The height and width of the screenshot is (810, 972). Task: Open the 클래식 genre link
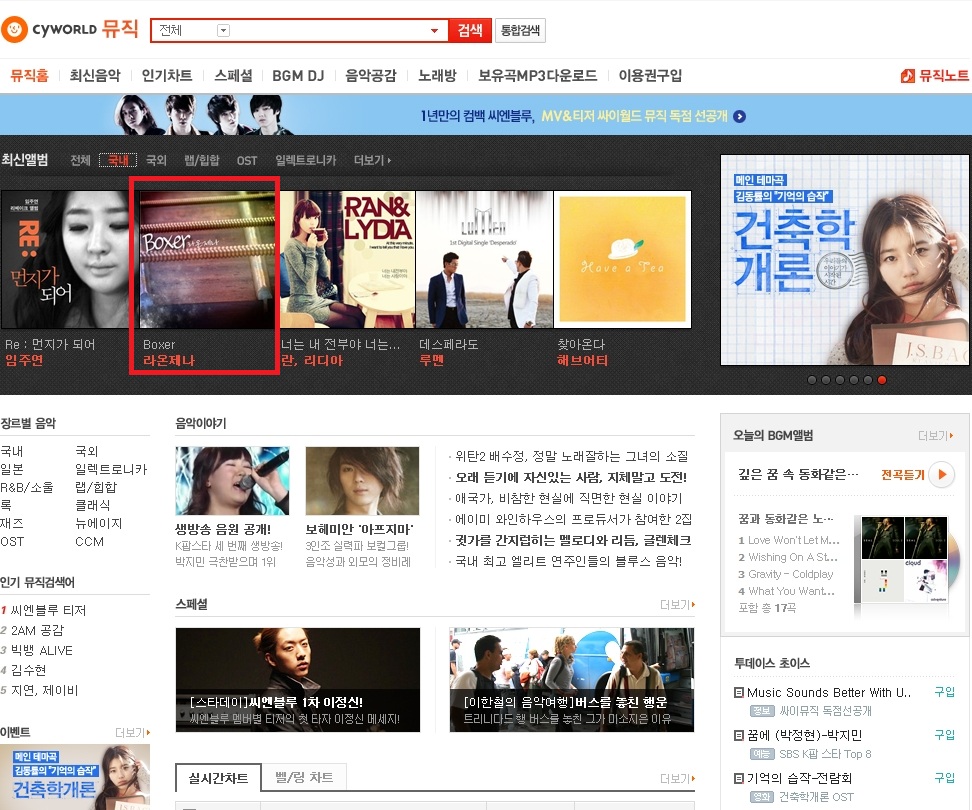coord(93,505)
